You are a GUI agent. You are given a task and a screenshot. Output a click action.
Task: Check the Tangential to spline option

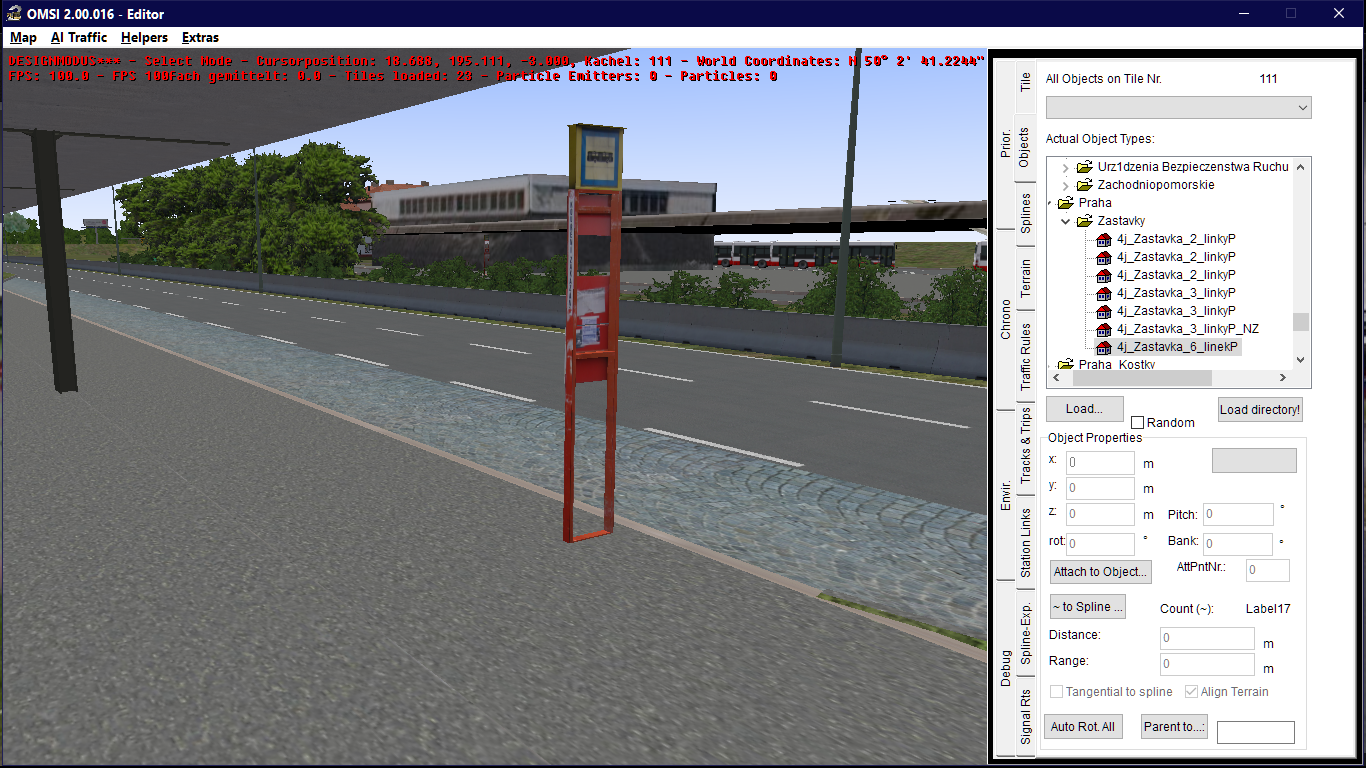1057,692
